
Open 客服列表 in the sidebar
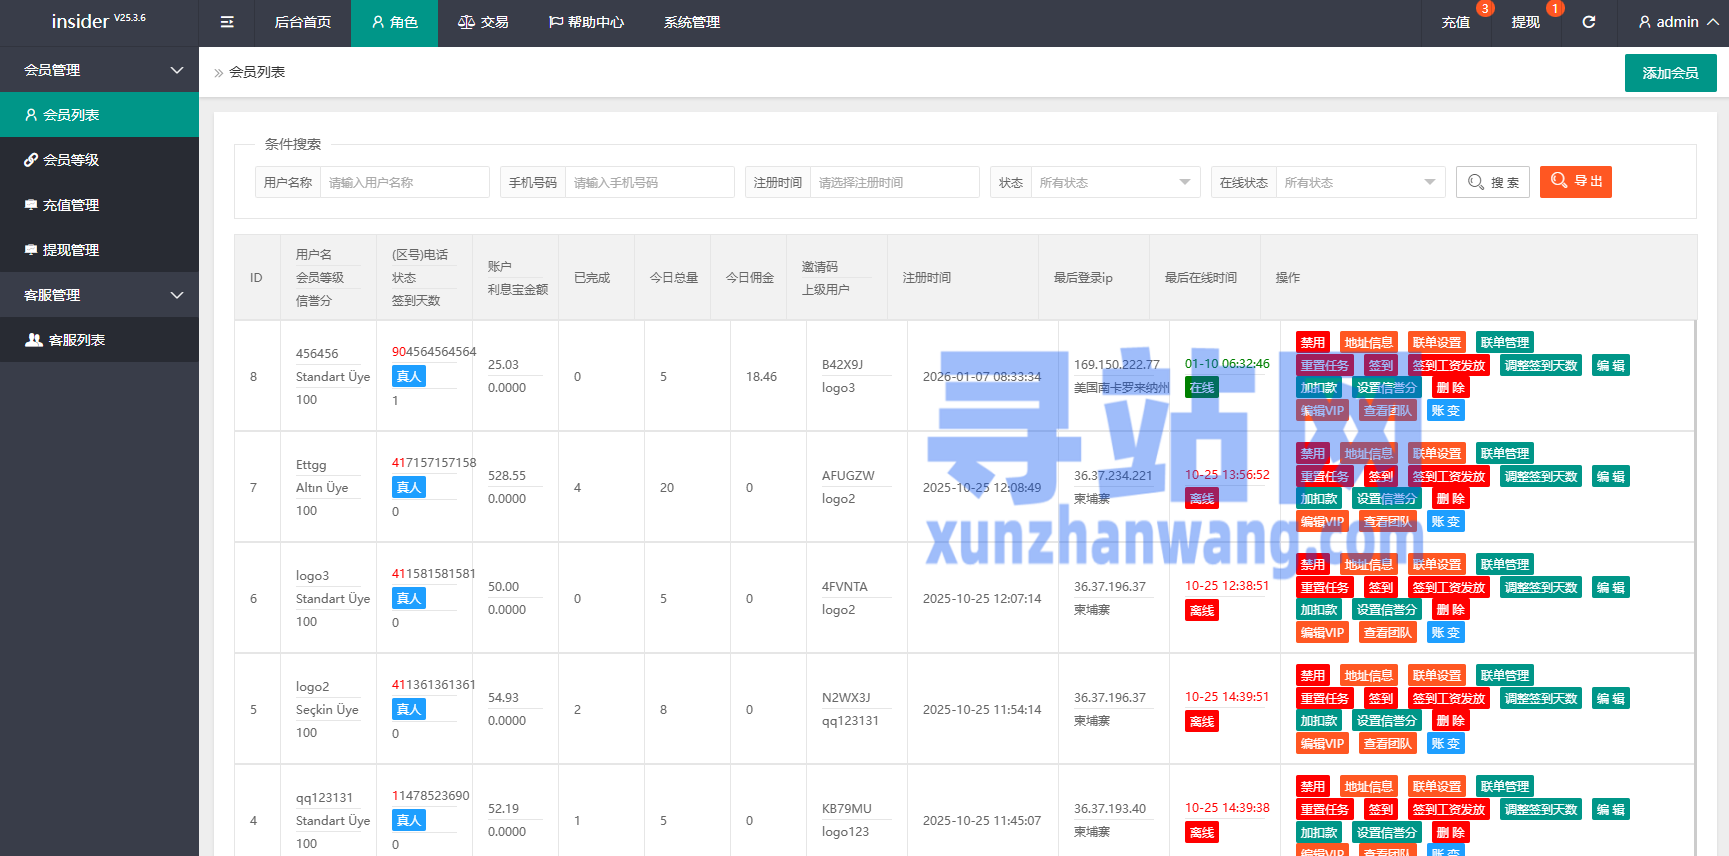76,340
